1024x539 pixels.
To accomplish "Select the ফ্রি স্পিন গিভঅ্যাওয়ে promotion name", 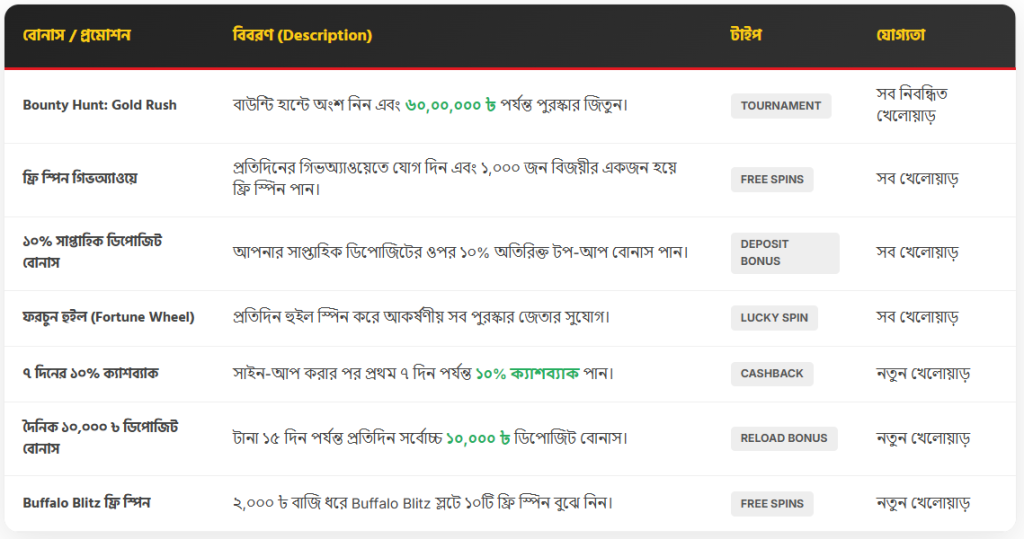I will tap(80, 179).
